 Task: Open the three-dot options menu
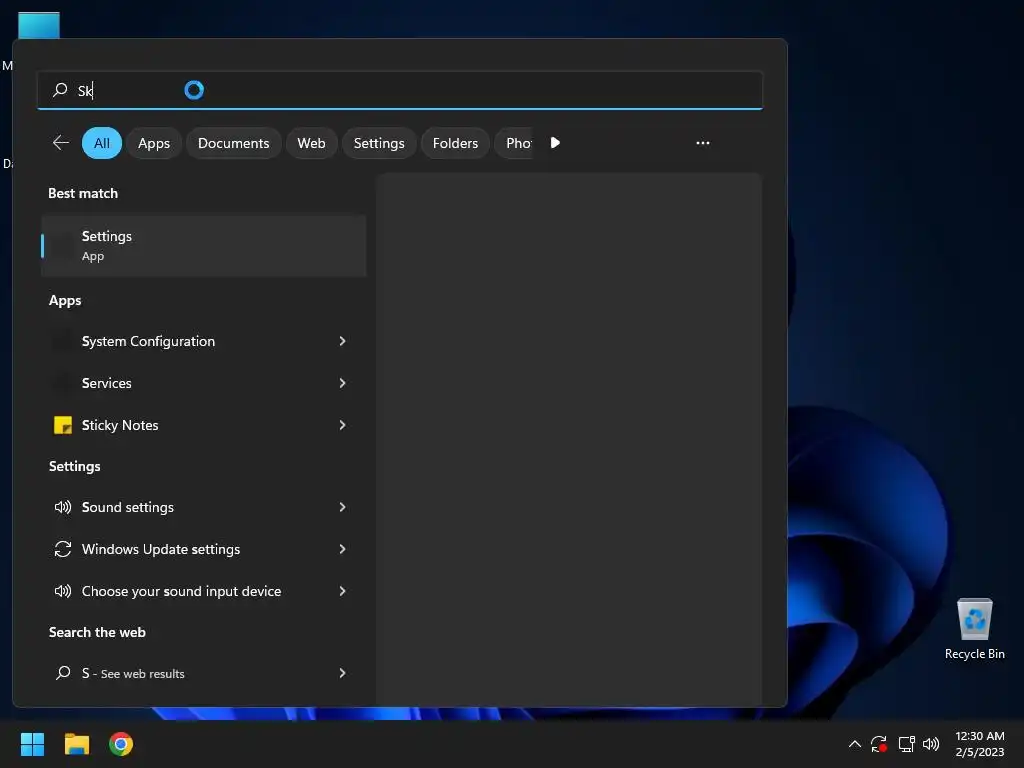(703, 143)
